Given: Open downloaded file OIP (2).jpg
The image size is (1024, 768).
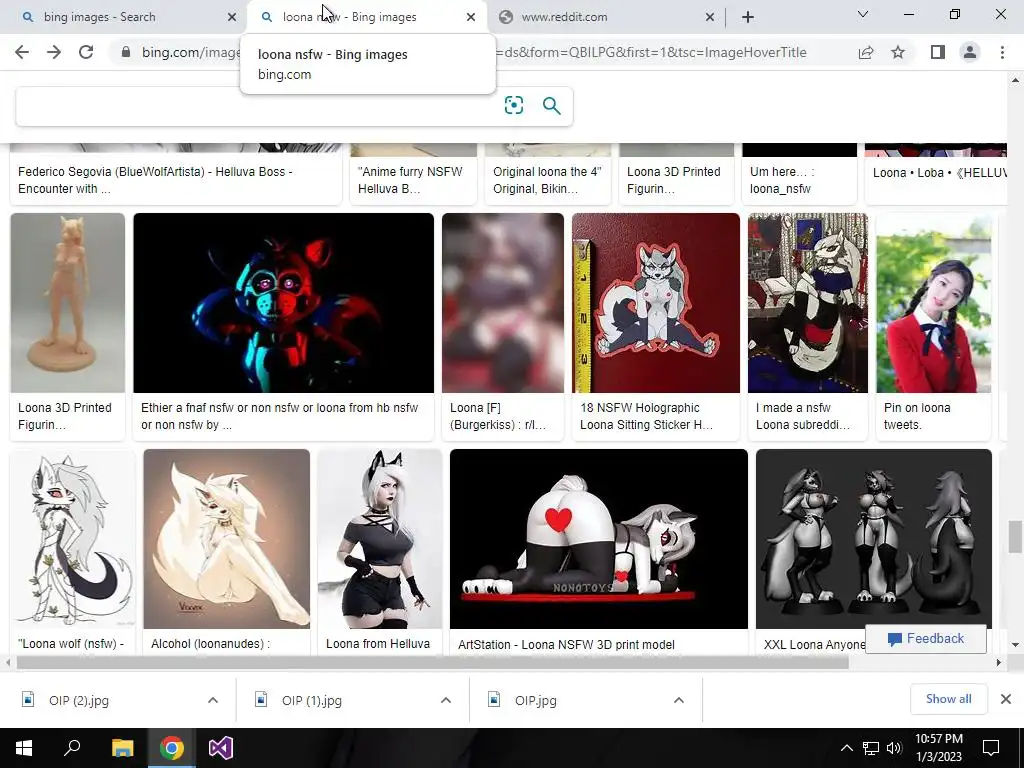Looking at the screenshot, I should tap(78, 700).
